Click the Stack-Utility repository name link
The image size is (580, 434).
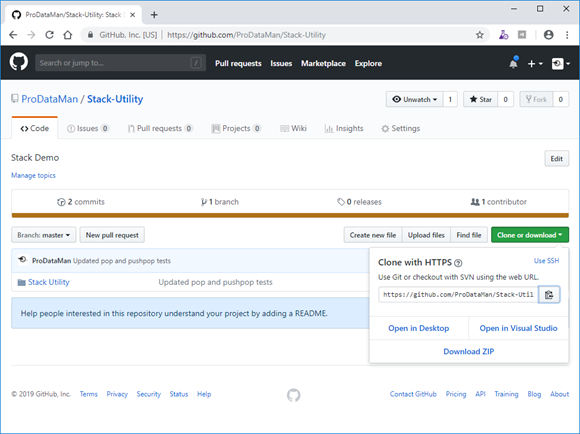pyautogui.click(x=115, y=99)
